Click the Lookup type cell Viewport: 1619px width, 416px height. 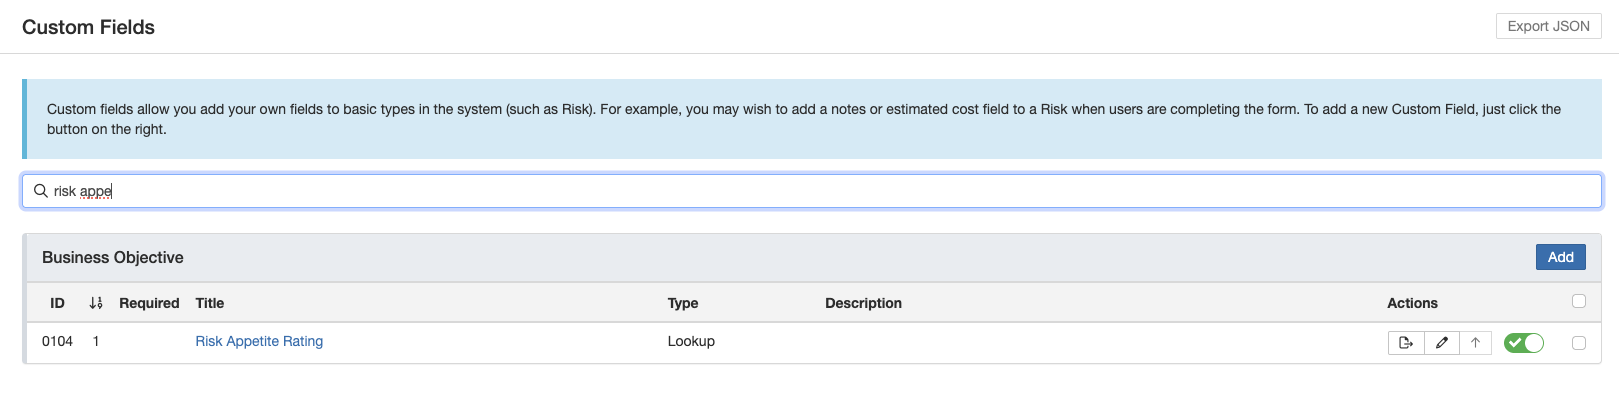691,342
